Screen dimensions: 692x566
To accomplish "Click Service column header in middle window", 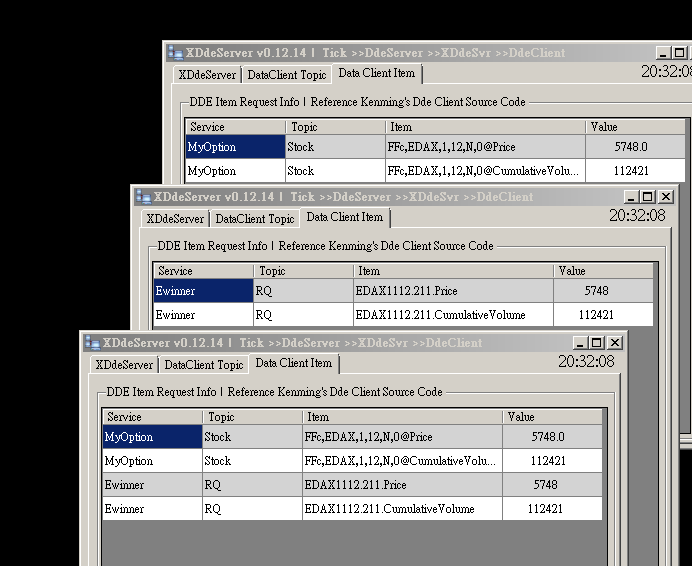I will click(204, 271).
